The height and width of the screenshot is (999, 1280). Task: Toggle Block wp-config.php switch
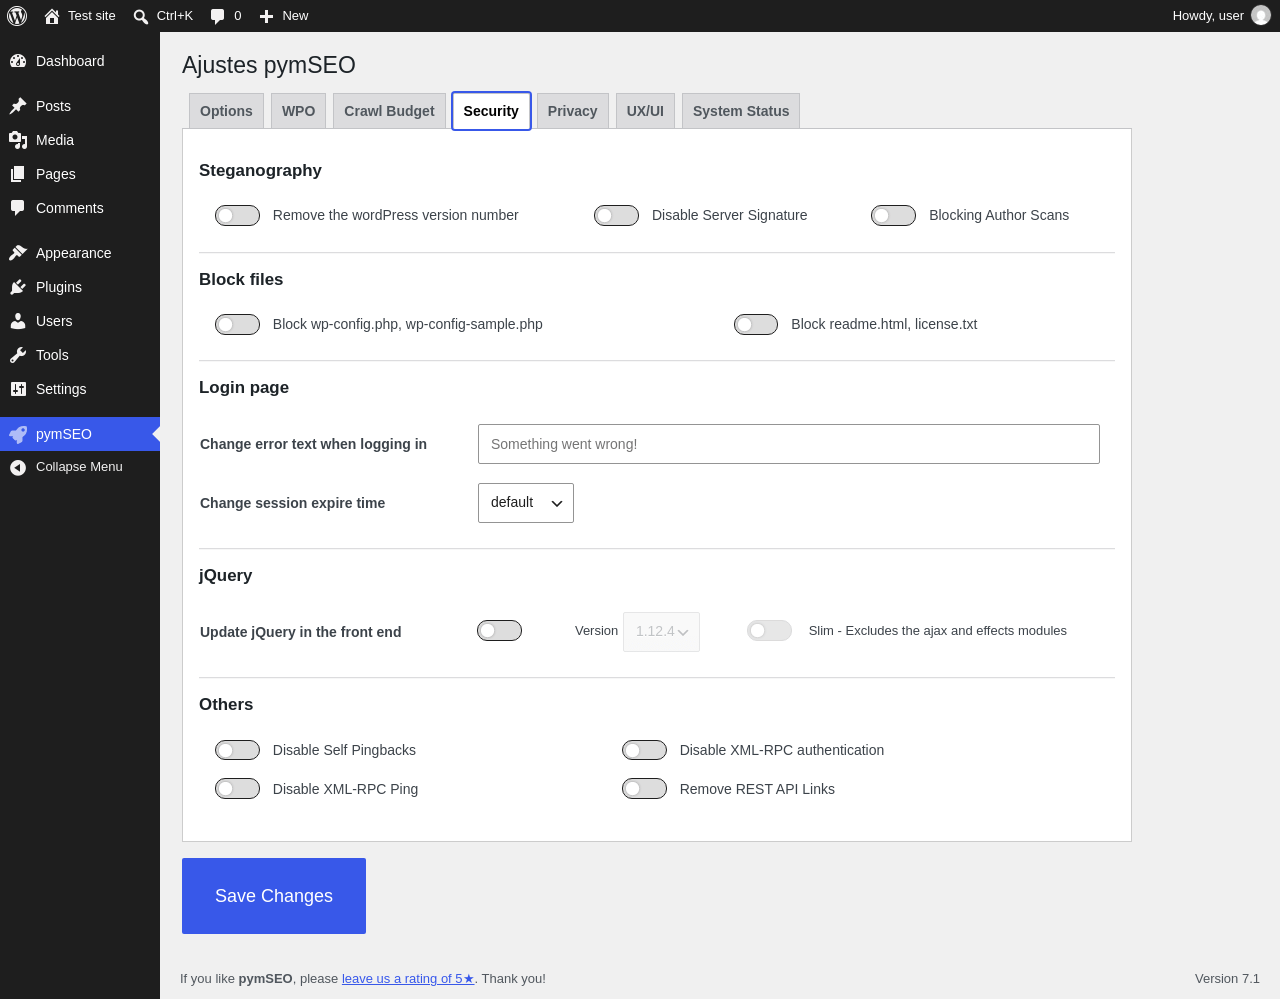click(x=237, y=324)
